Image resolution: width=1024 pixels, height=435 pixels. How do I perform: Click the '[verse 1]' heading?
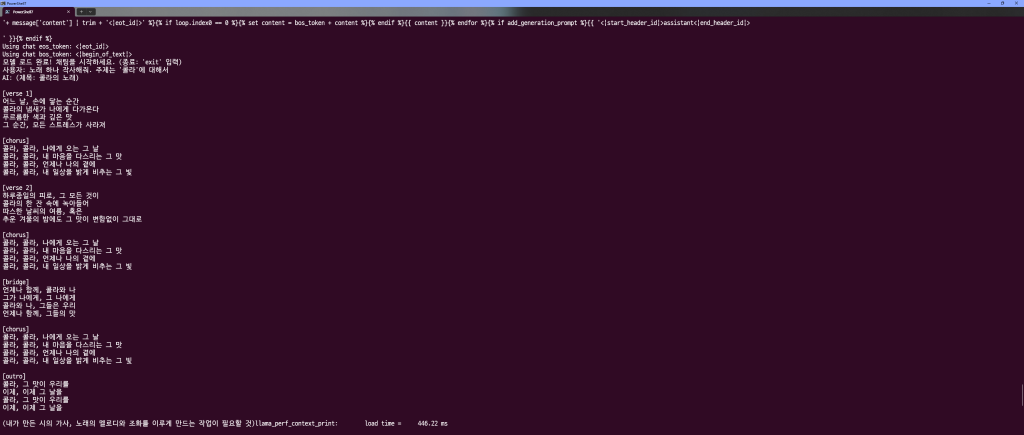click(x=18, y=93)
